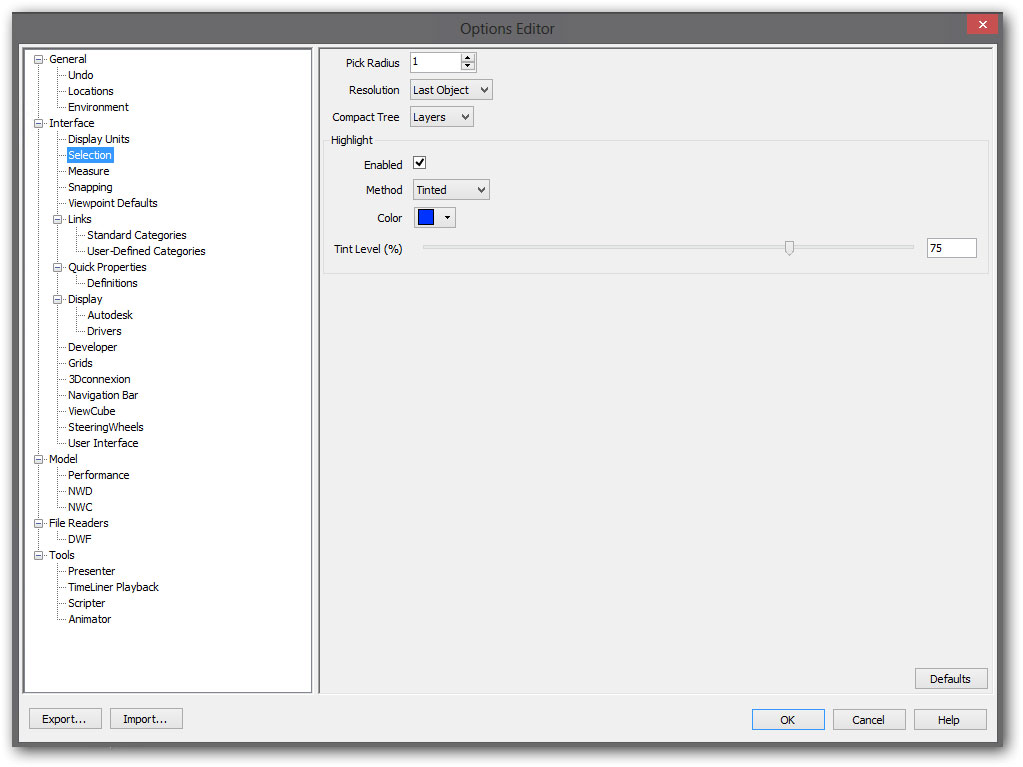Click the Export... button
The height and width of the screenshot is (767, 1023).
pos(65,718)
